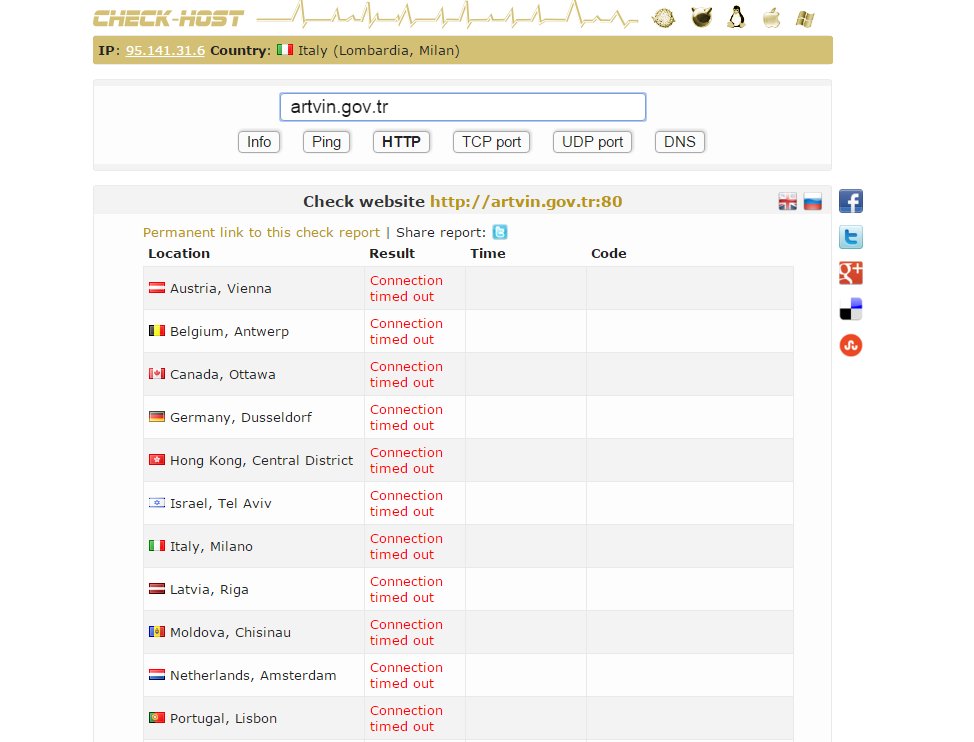The height and width of the screenshot is (742, 974).
Task: Share on Twitter from the sidebar
Action: pos(851,237)
